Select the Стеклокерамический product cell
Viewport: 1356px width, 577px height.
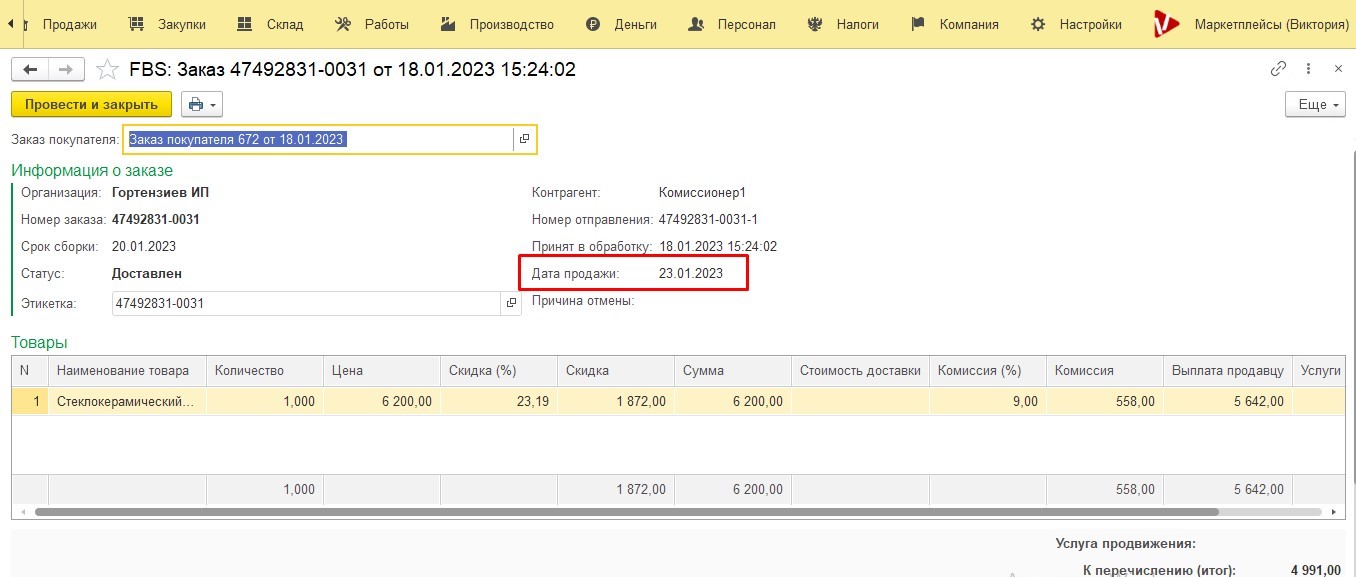point(127,401)
